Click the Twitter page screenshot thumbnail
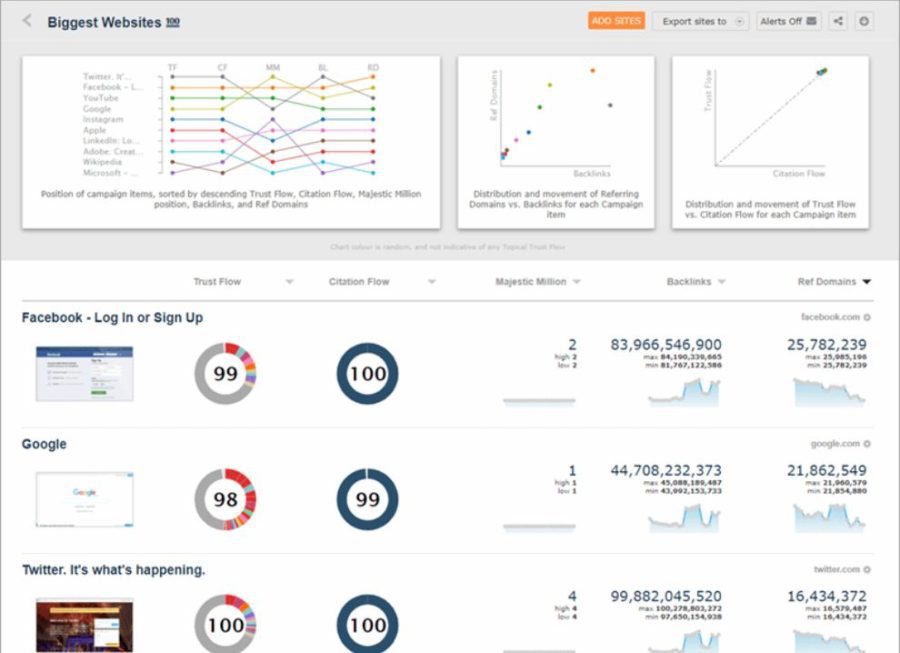The image size is (900, 653). point(84,625)
